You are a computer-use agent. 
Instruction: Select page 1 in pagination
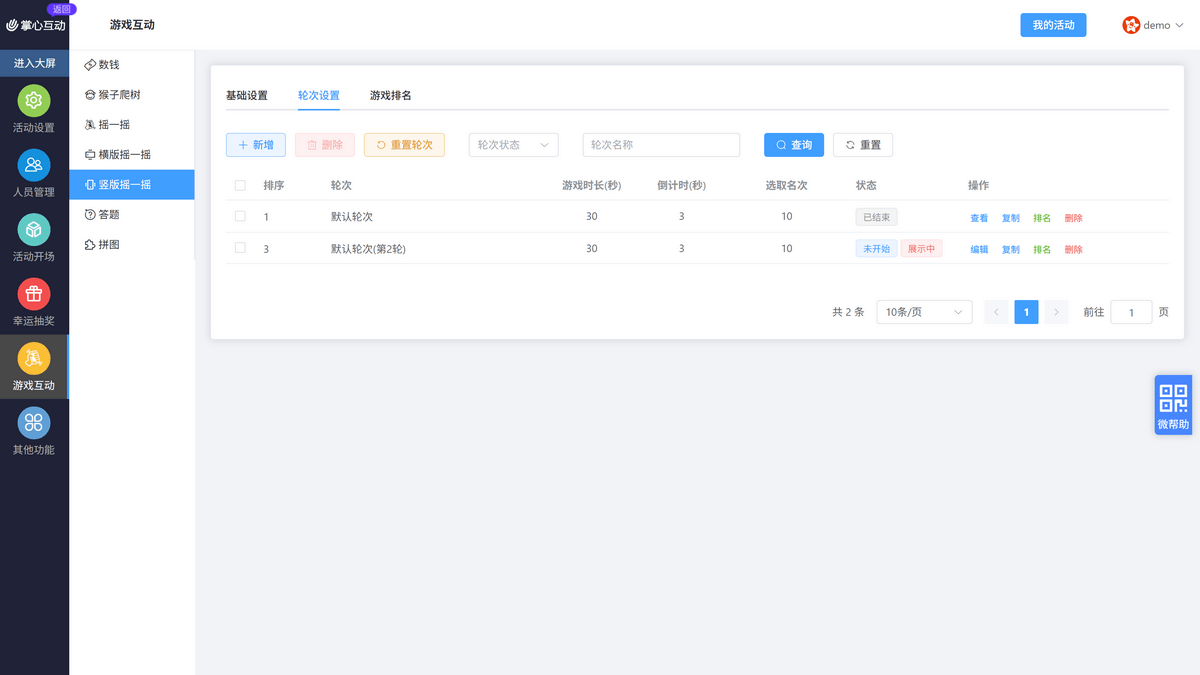1026,312
